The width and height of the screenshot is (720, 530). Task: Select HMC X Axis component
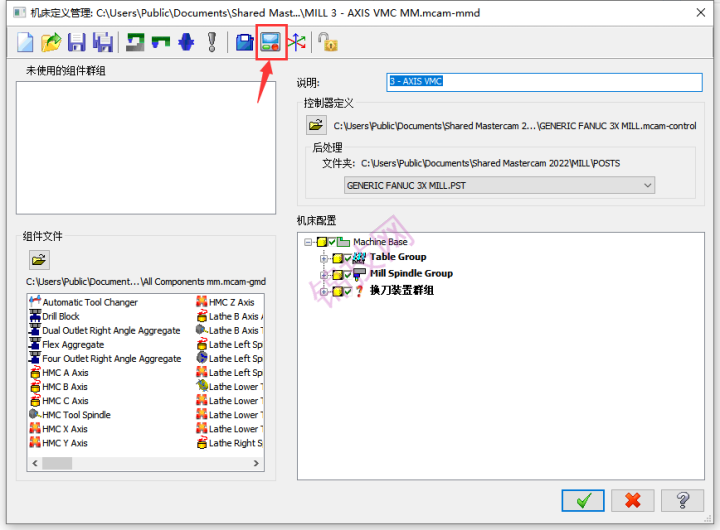pos(59,429)
